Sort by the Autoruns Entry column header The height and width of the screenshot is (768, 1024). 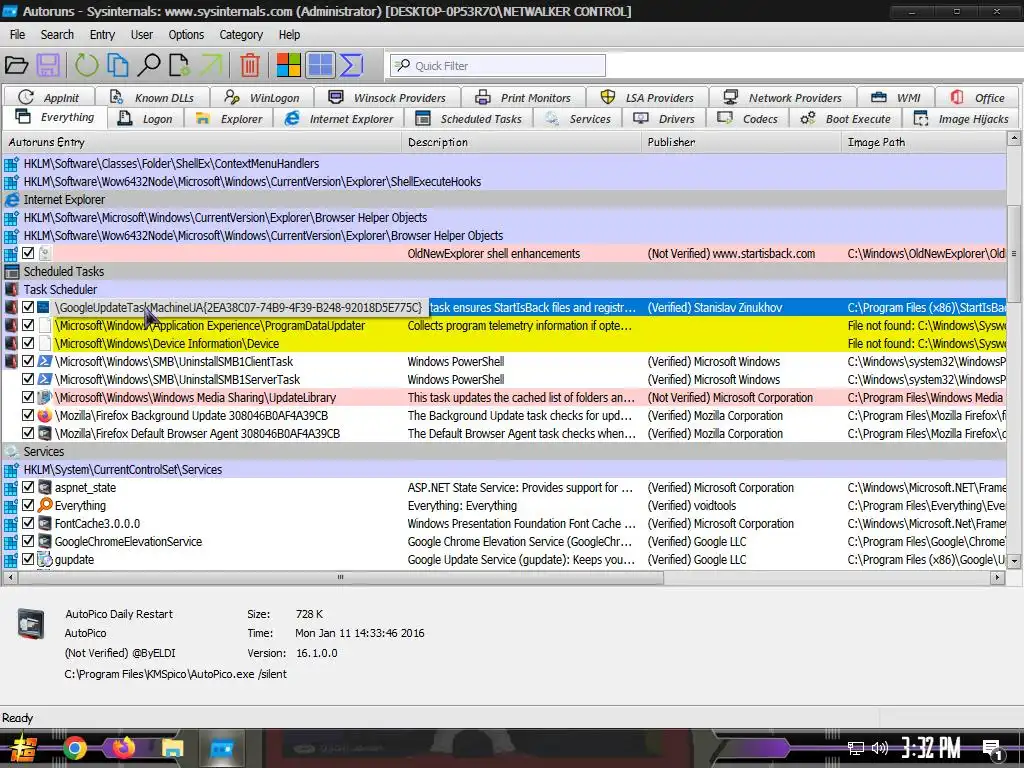point(202,142)
